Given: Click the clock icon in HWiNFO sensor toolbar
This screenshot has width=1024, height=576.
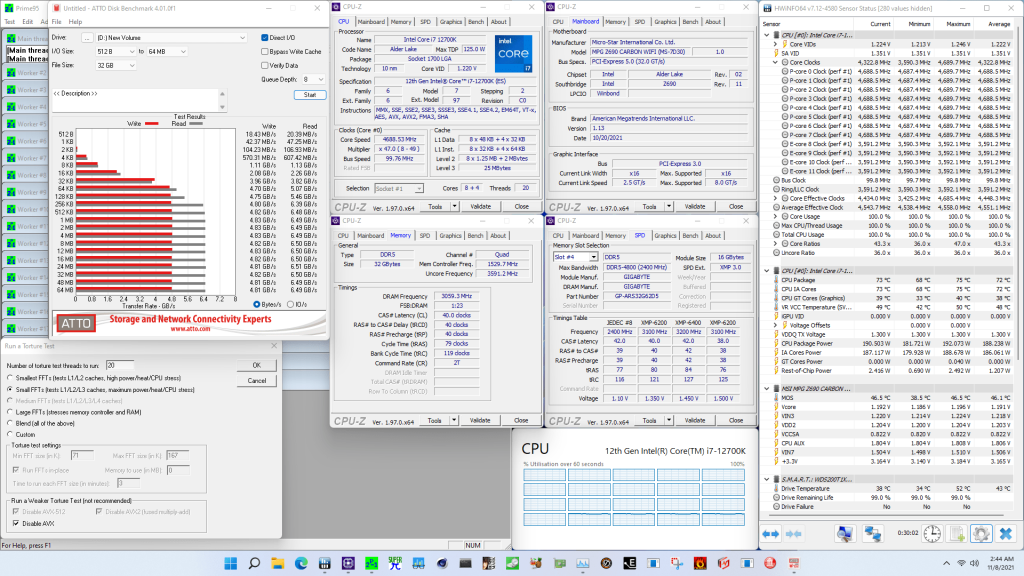Looking at the screenshot, I should (932, 534).
